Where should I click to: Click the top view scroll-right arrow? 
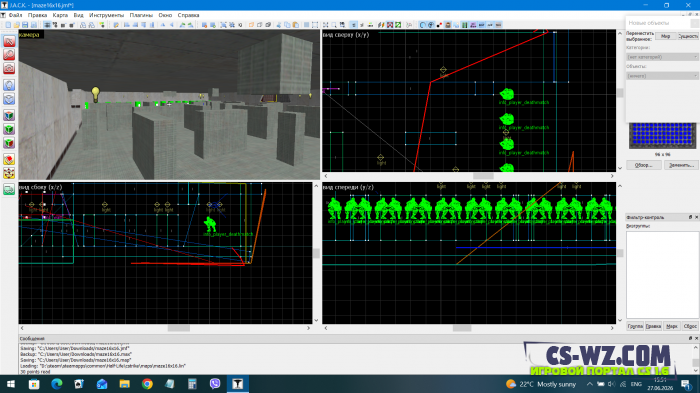(x=612, y=176)
